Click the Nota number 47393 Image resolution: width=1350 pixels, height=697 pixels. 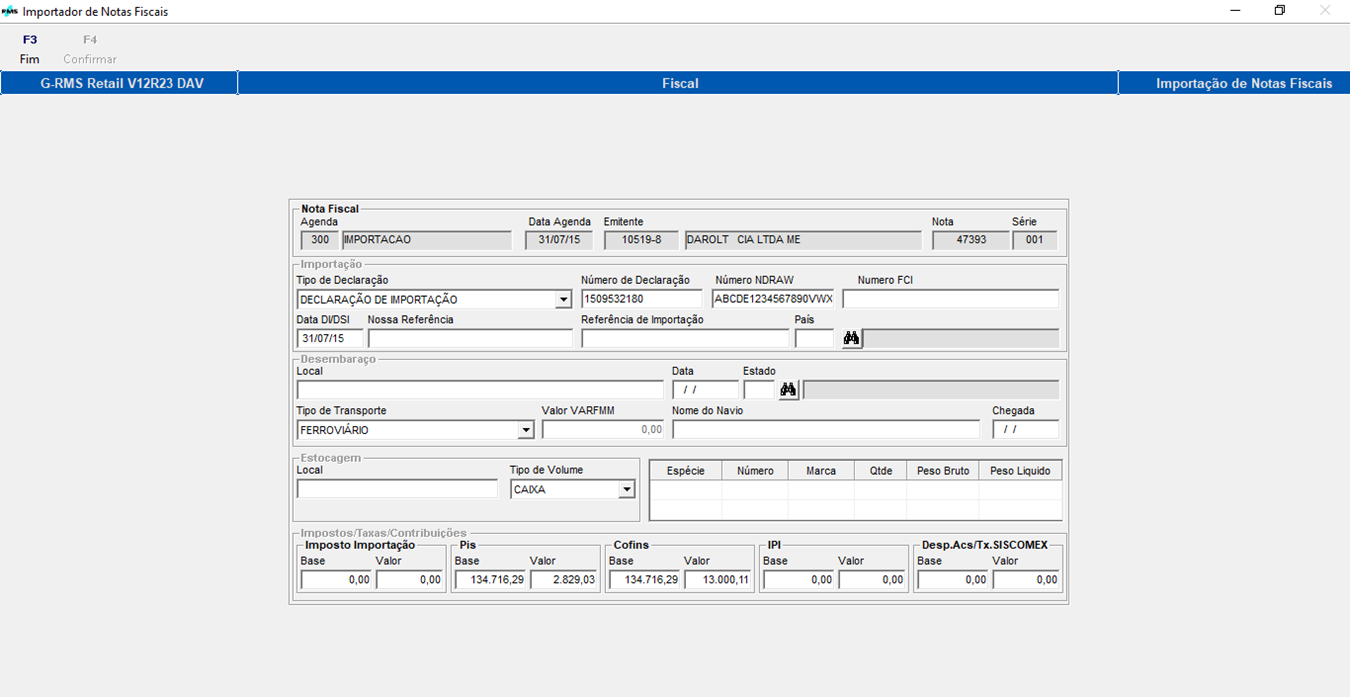[970, 240]
